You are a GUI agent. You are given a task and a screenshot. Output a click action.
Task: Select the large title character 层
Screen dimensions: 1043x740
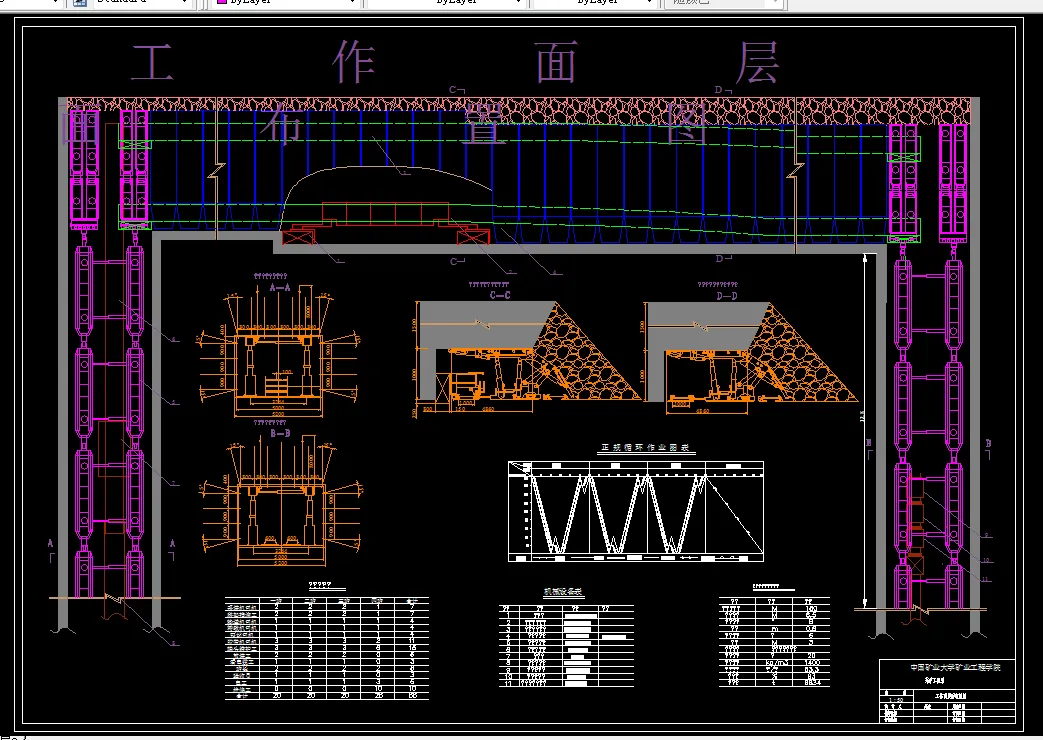tap(757, 62)
